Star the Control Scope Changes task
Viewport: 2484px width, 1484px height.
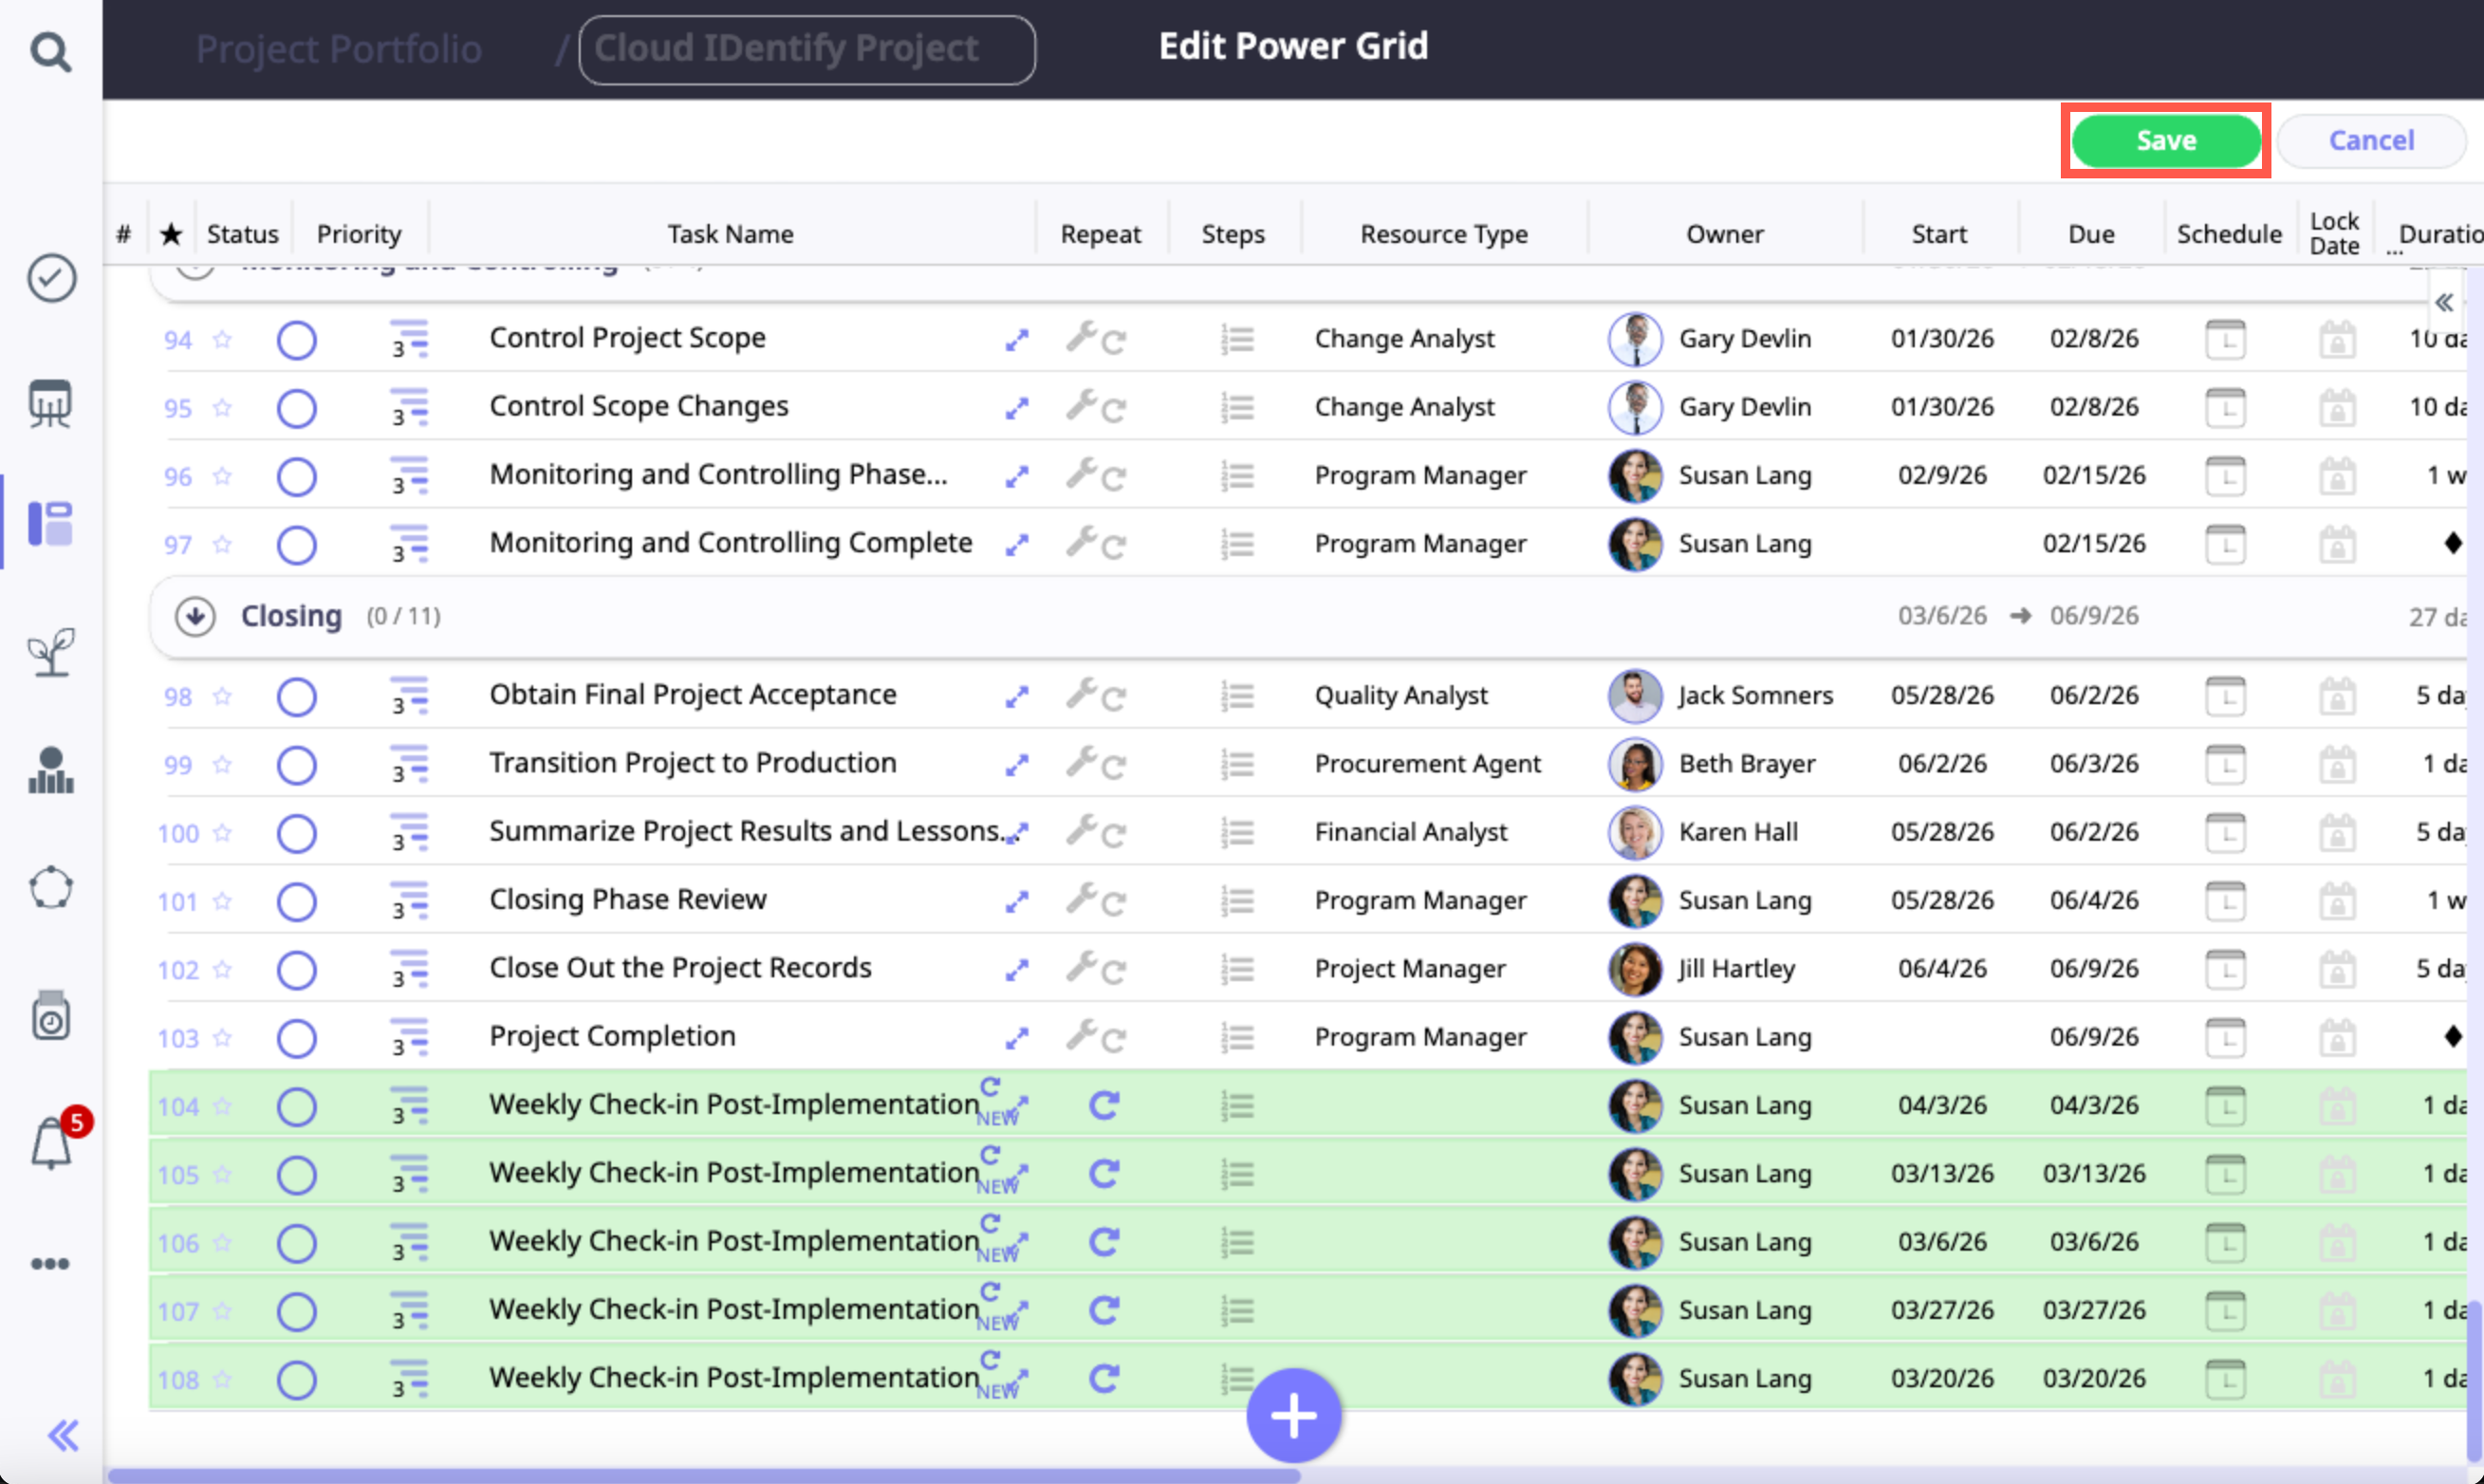click(223, 408)
